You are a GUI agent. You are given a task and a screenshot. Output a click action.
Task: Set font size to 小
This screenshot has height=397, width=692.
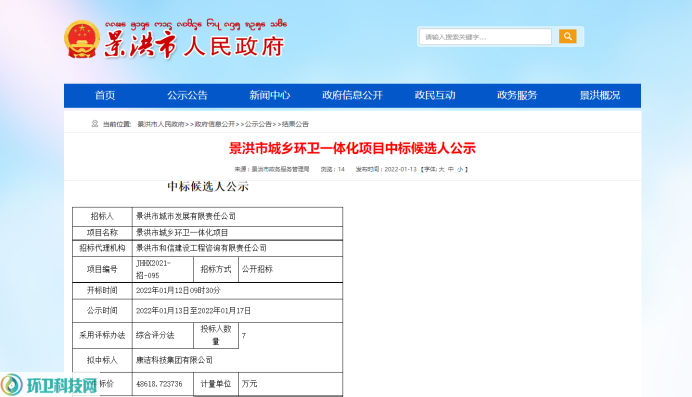click(460, 169)
